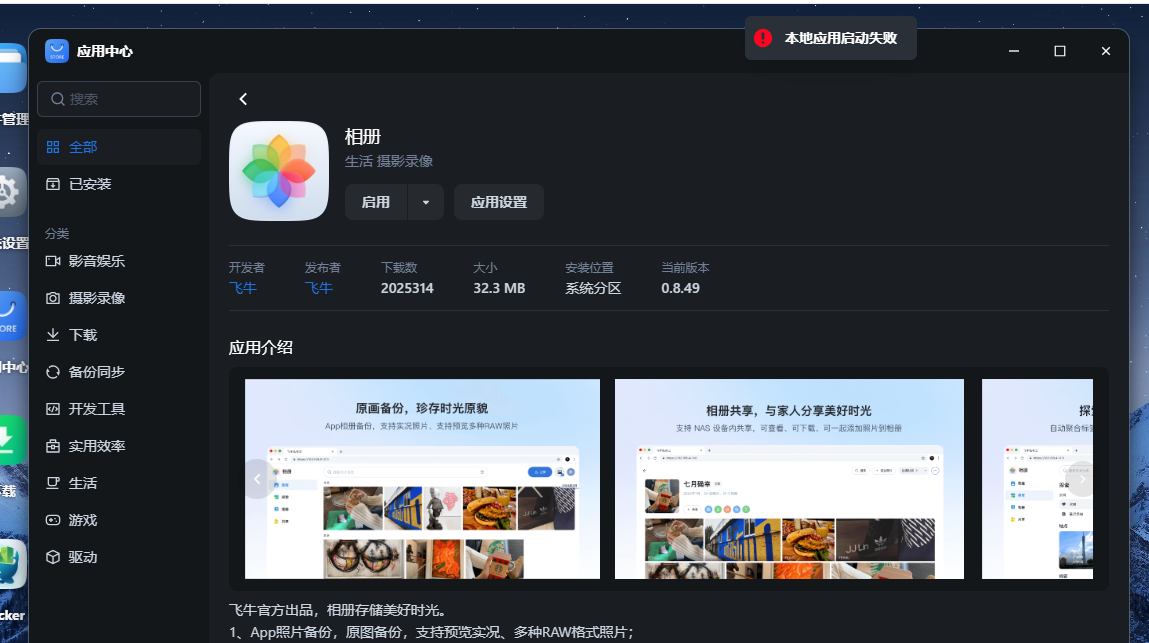Click the 实用效率 briefcase icon
This screenshot has width=1149, height=643.
pyautogui.click(x=53, y=446)
